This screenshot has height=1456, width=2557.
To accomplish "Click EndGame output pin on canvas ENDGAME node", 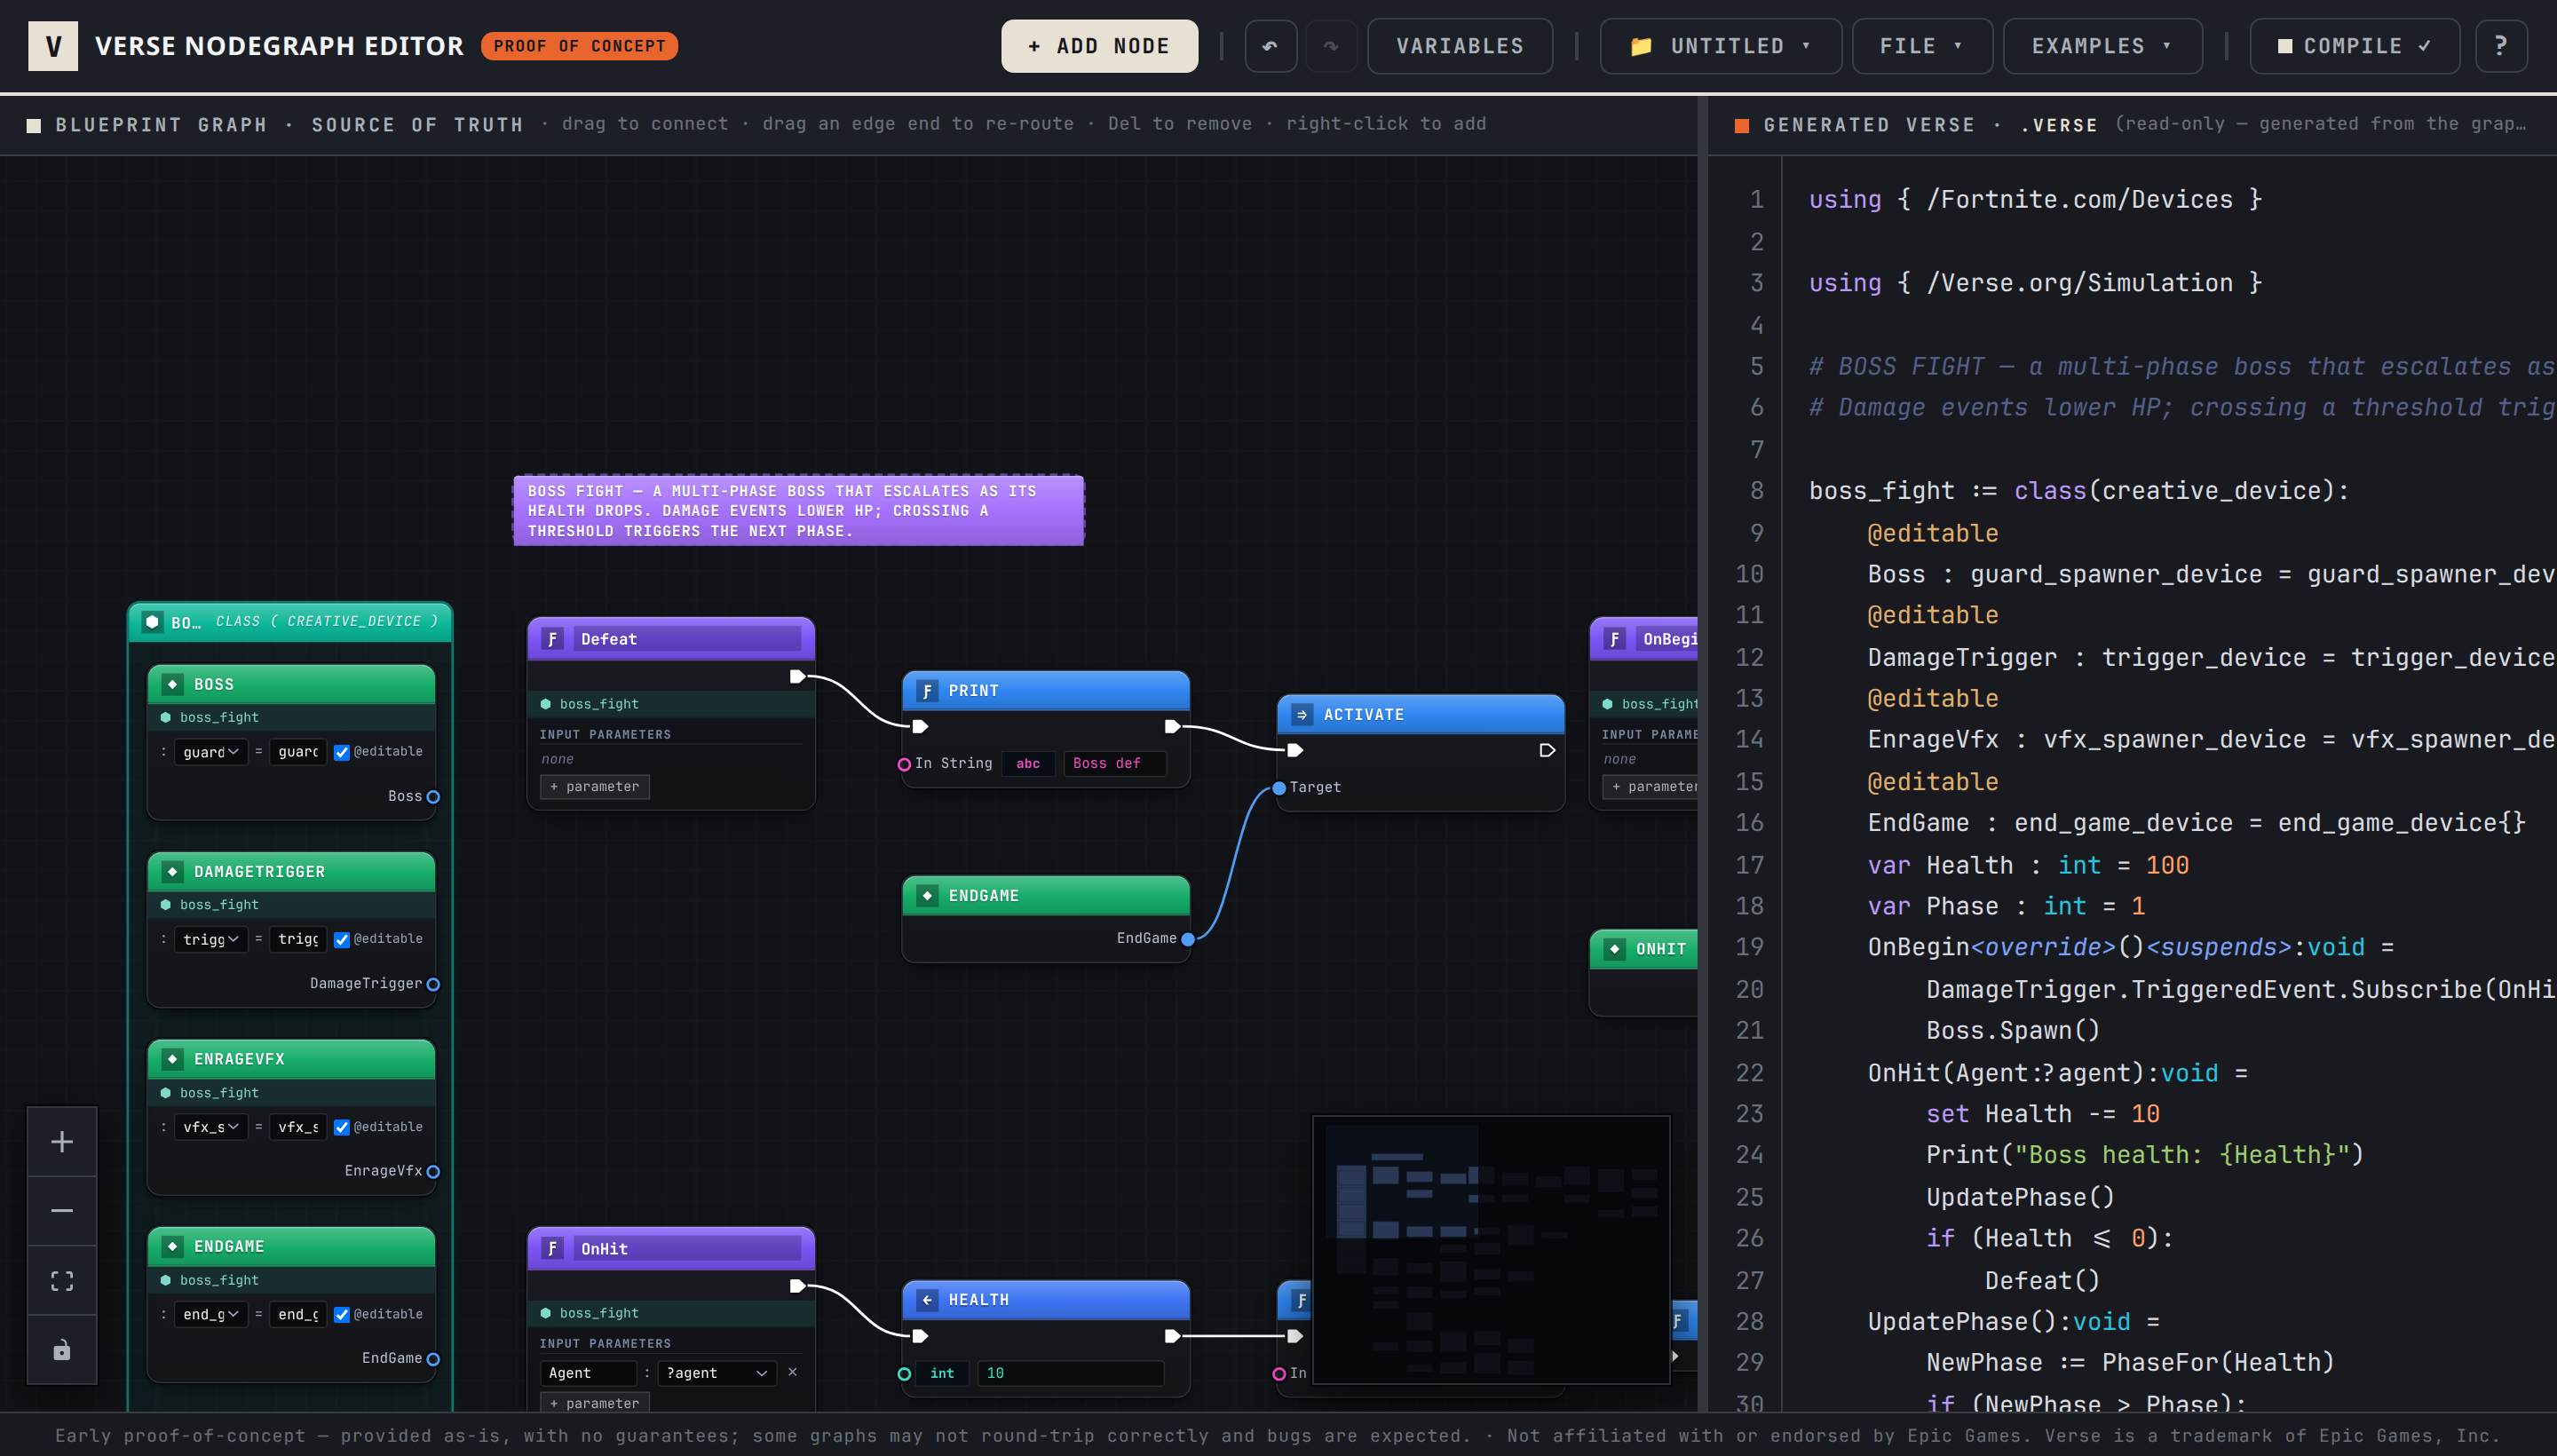I will (1188, 939).
